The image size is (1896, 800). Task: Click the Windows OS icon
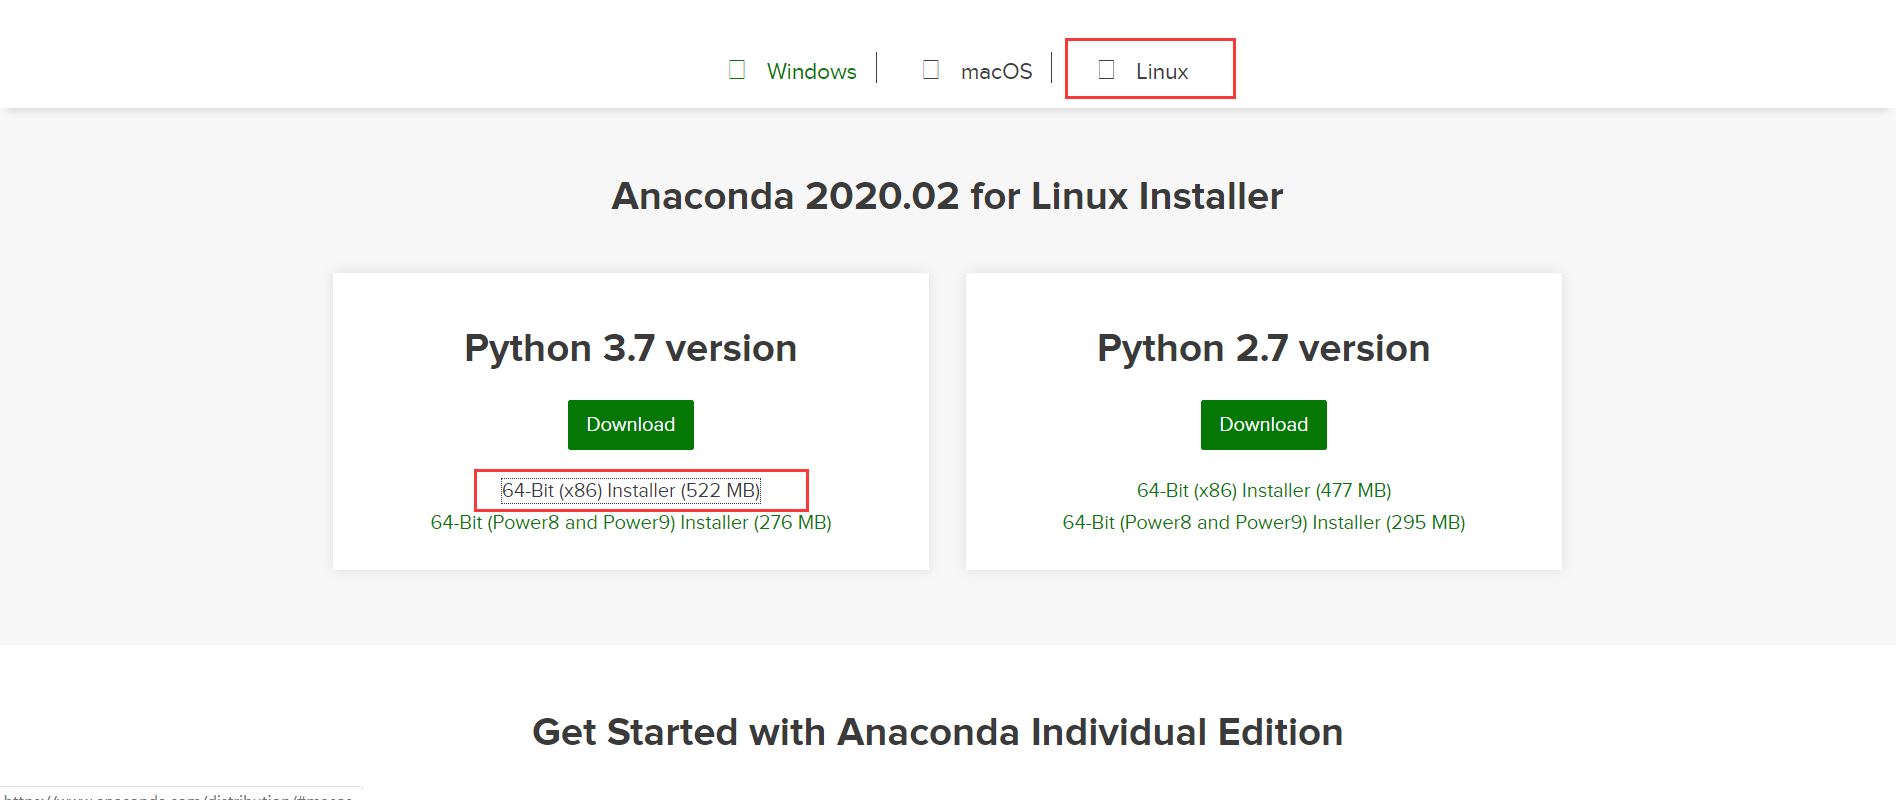pos(737,70)
